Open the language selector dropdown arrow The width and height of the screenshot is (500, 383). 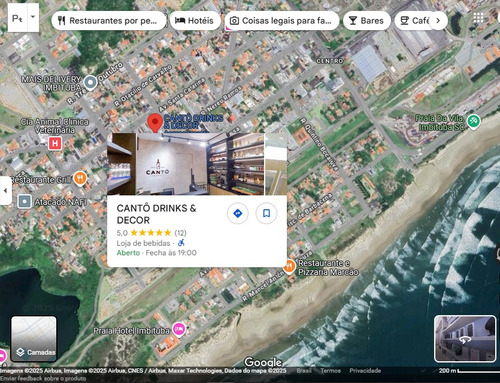33,17
